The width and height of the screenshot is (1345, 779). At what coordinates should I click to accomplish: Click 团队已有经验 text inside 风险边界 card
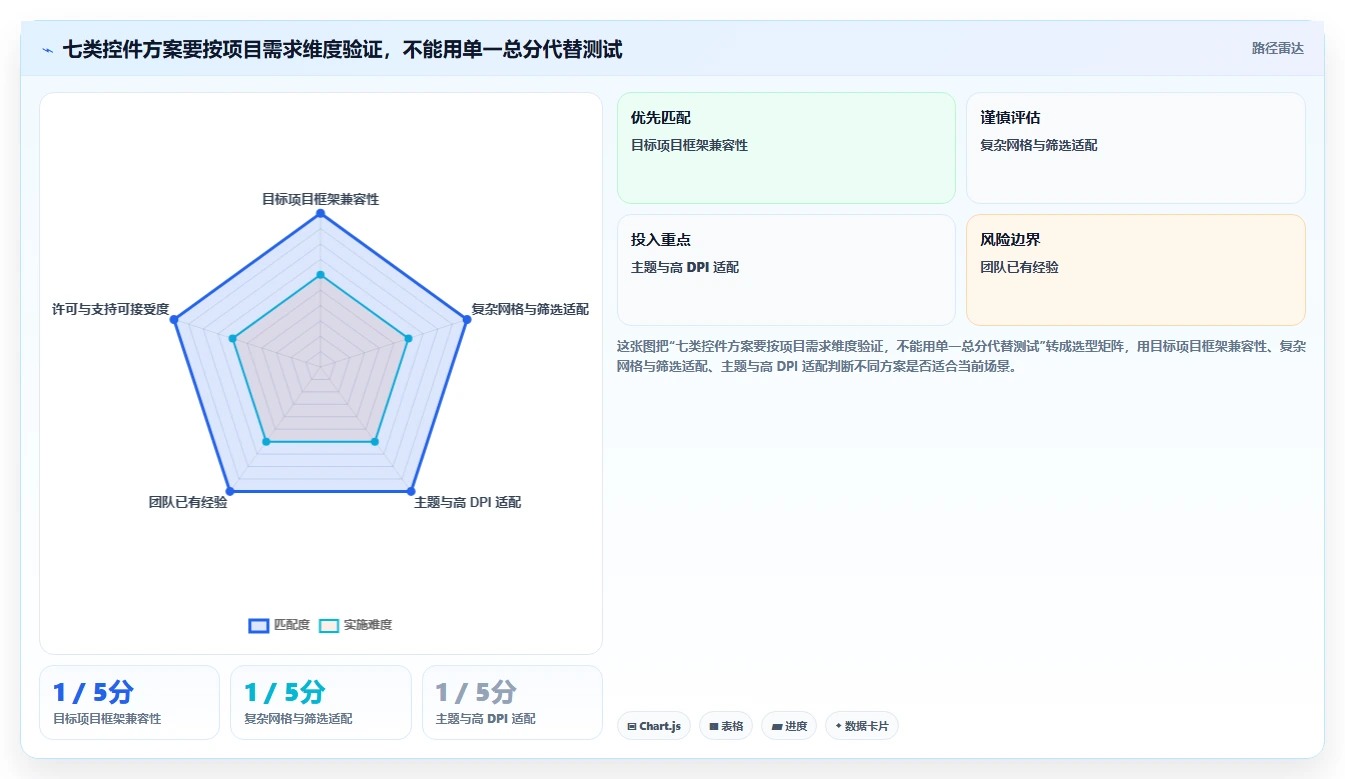[x=1020, y=267]
